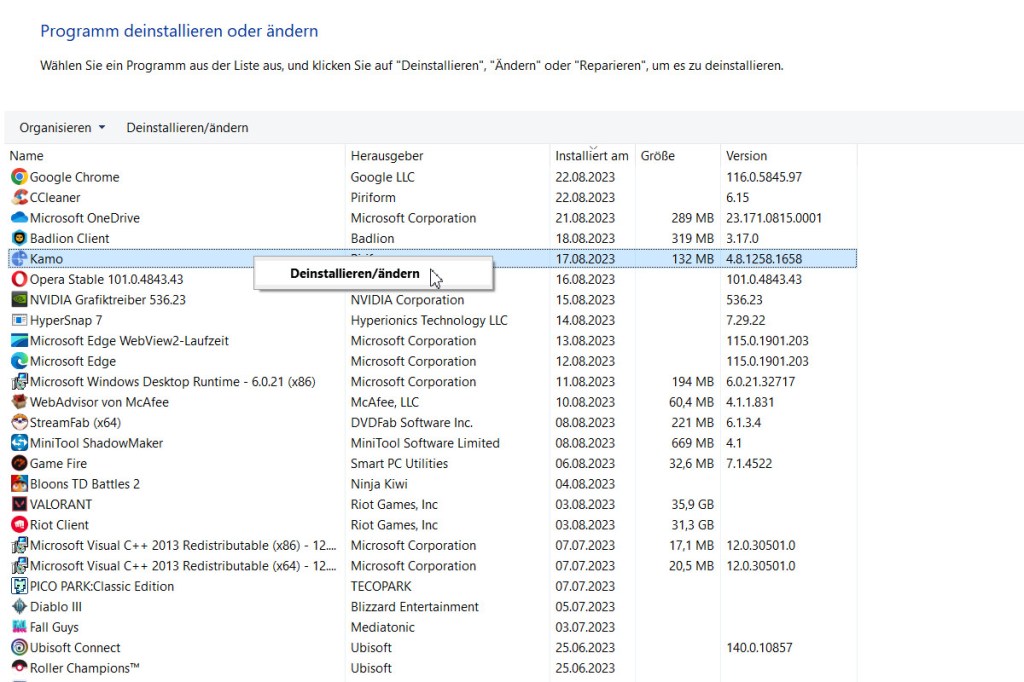
Task: Click the 35,9 GB size of VALORANT
Action: 693,504
